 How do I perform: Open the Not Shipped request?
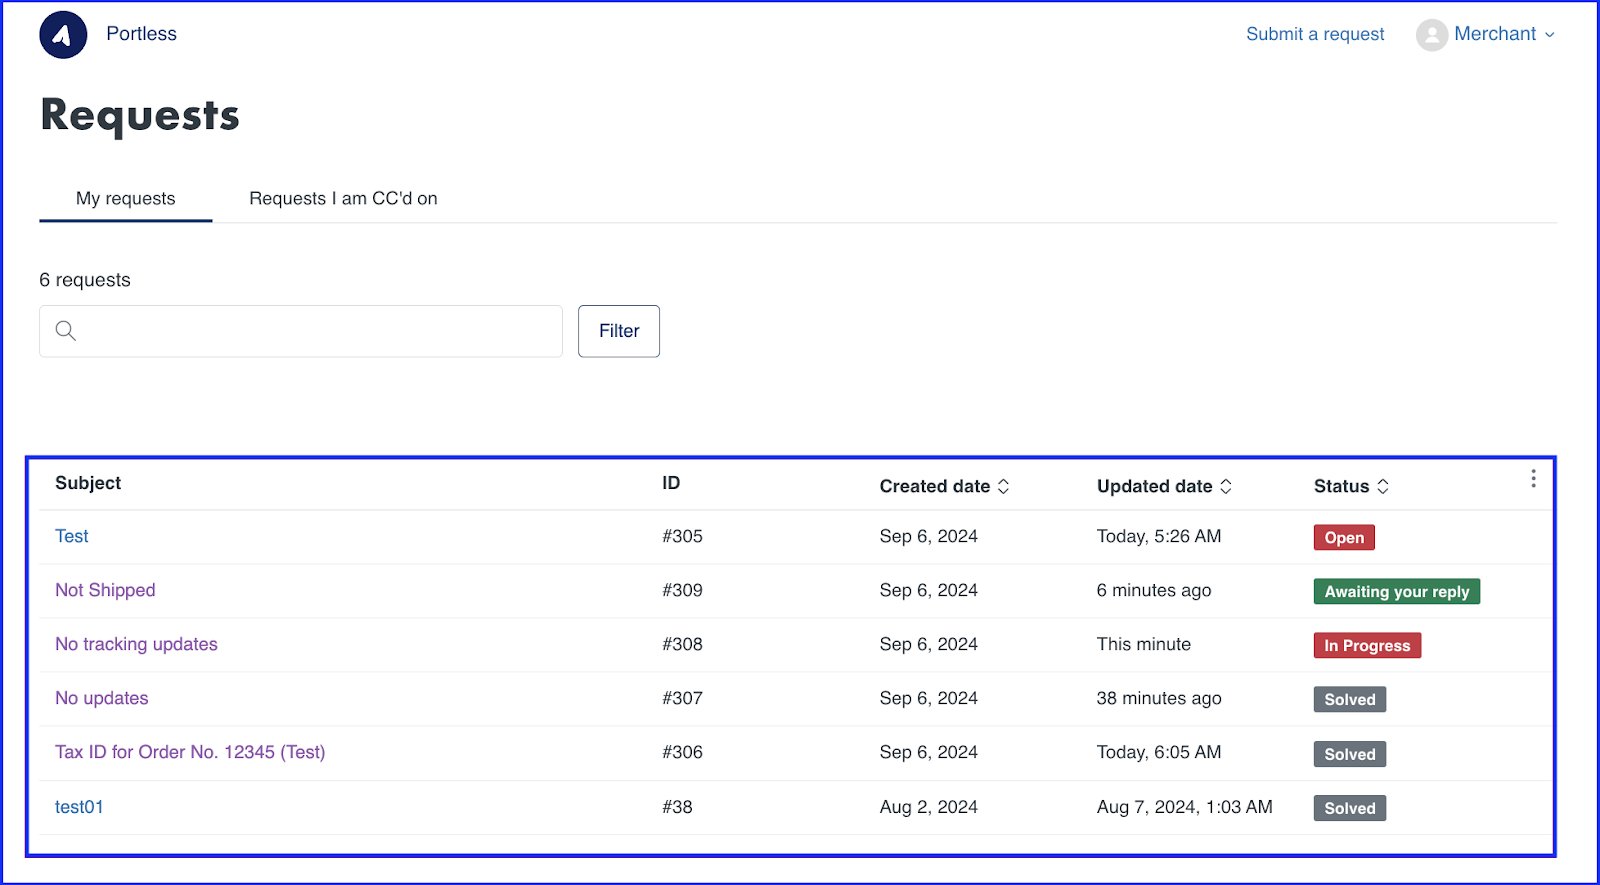coord(105,590)
